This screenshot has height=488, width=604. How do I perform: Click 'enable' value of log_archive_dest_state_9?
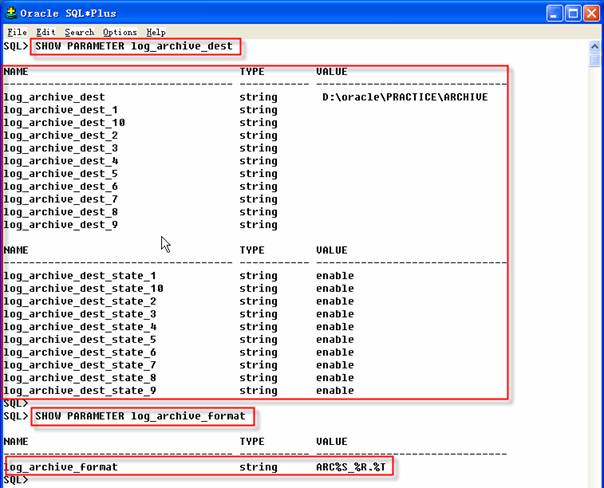pos(335,391)
